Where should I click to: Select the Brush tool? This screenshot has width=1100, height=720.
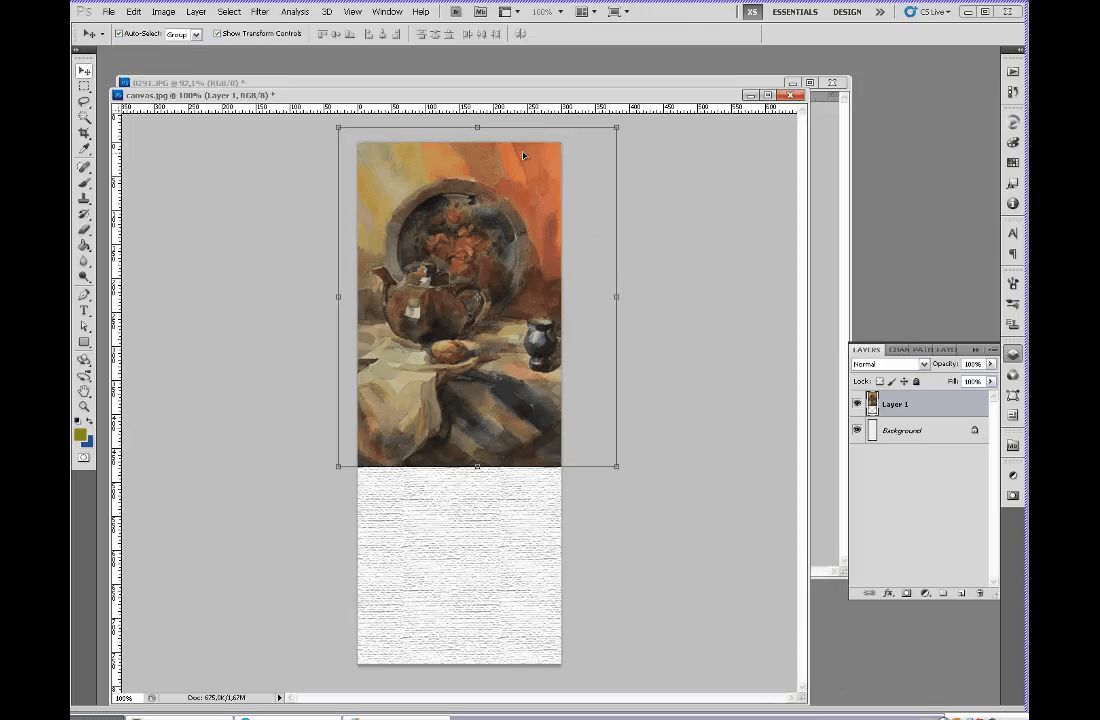coord(83,182)
